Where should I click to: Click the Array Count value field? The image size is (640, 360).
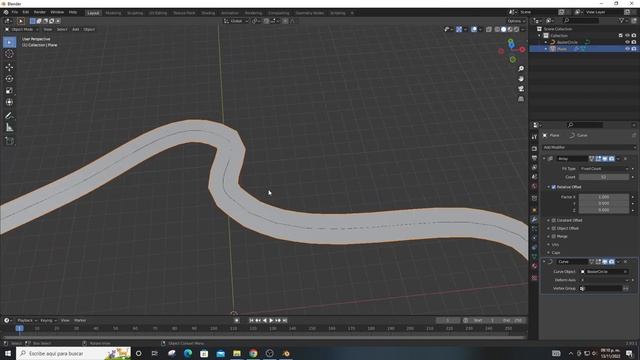[604, 177]
